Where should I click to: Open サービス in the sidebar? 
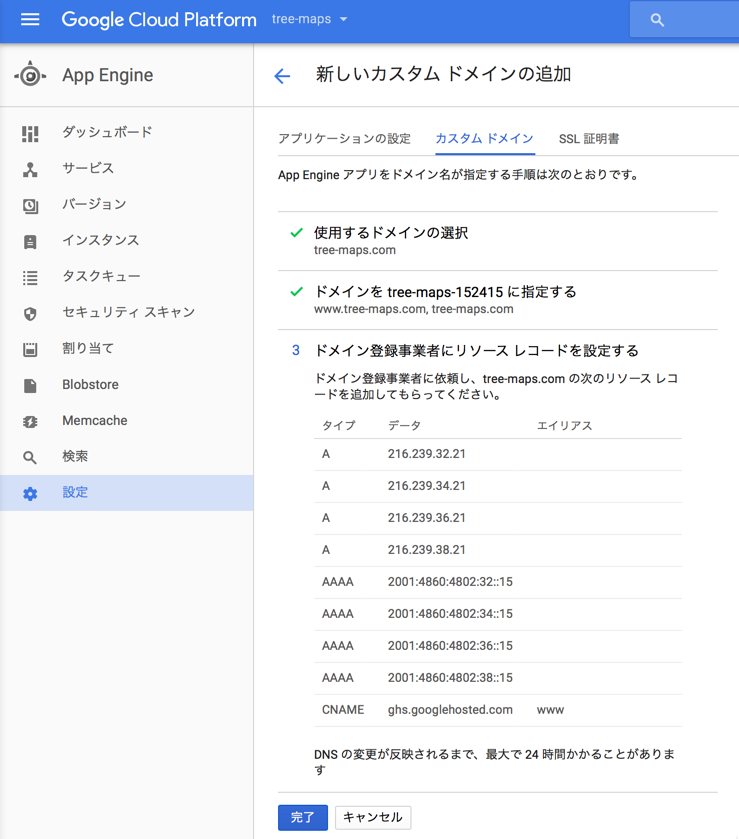tap(88, 168)
